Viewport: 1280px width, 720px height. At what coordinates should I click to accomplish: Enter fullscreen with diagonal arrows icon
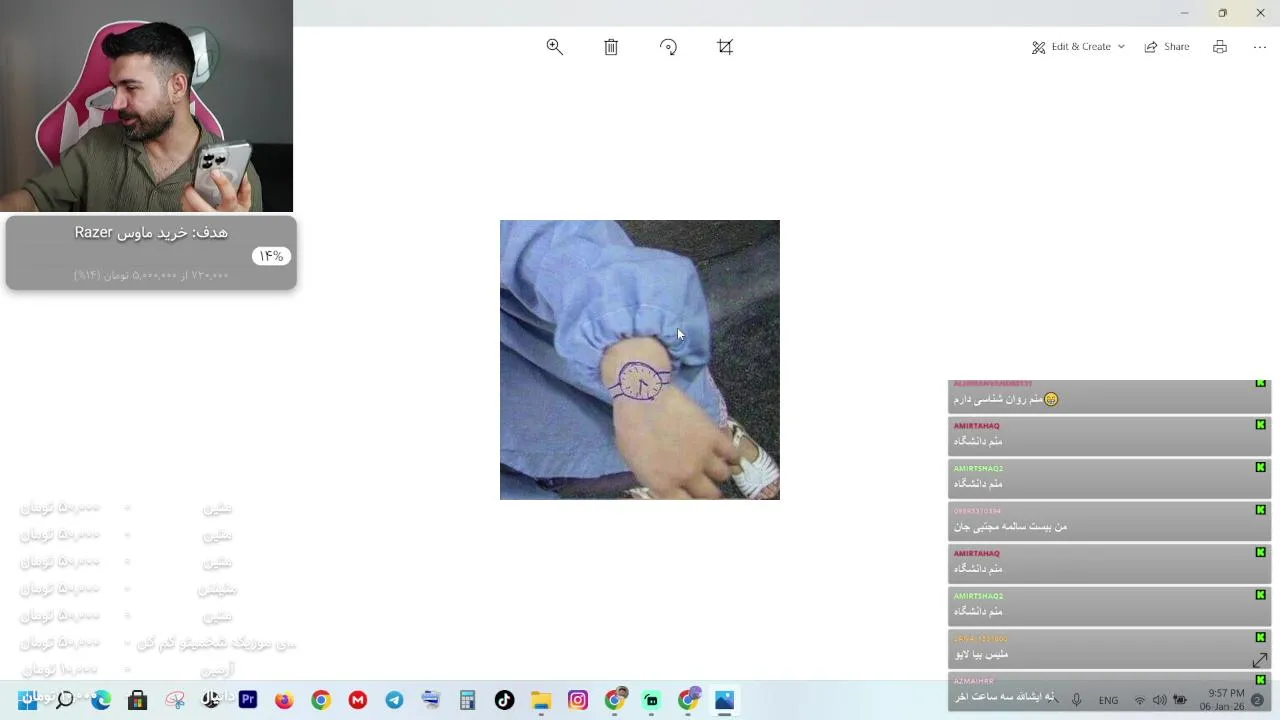[1260, 660]
